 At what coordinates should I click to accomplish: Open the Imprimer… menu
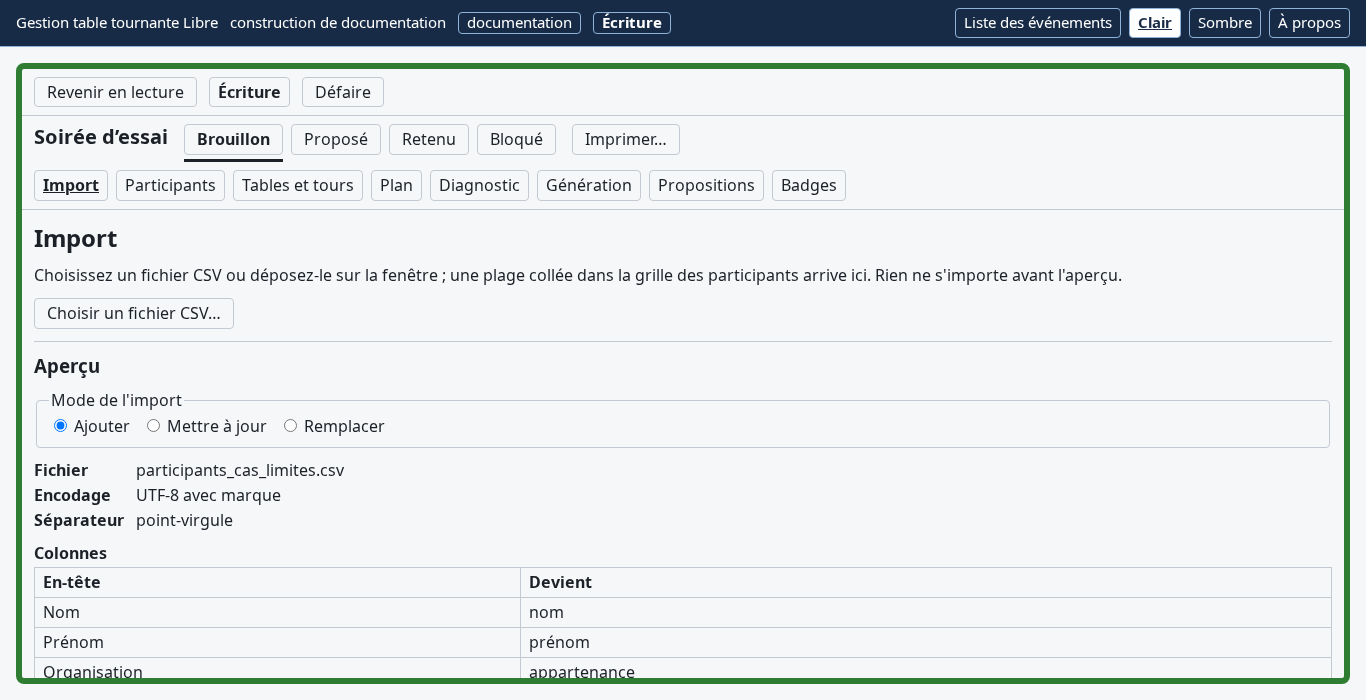point(626,139)
